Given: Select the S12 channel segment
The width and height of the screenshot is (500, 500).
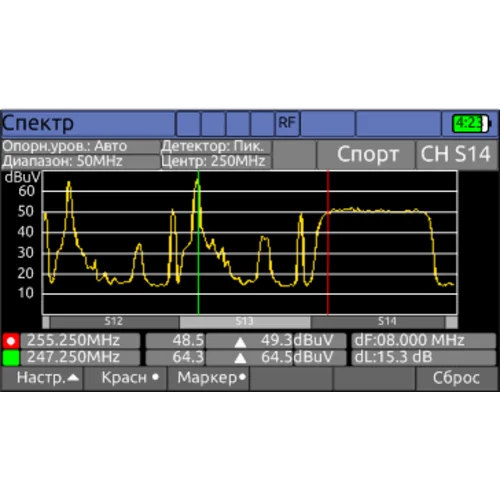Looking at the screenshot, I should coord(114,322).
